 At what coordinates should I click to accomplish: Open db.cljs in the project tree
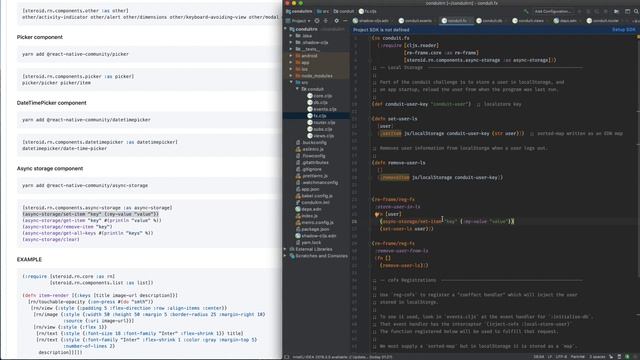(x=318, y=102)
